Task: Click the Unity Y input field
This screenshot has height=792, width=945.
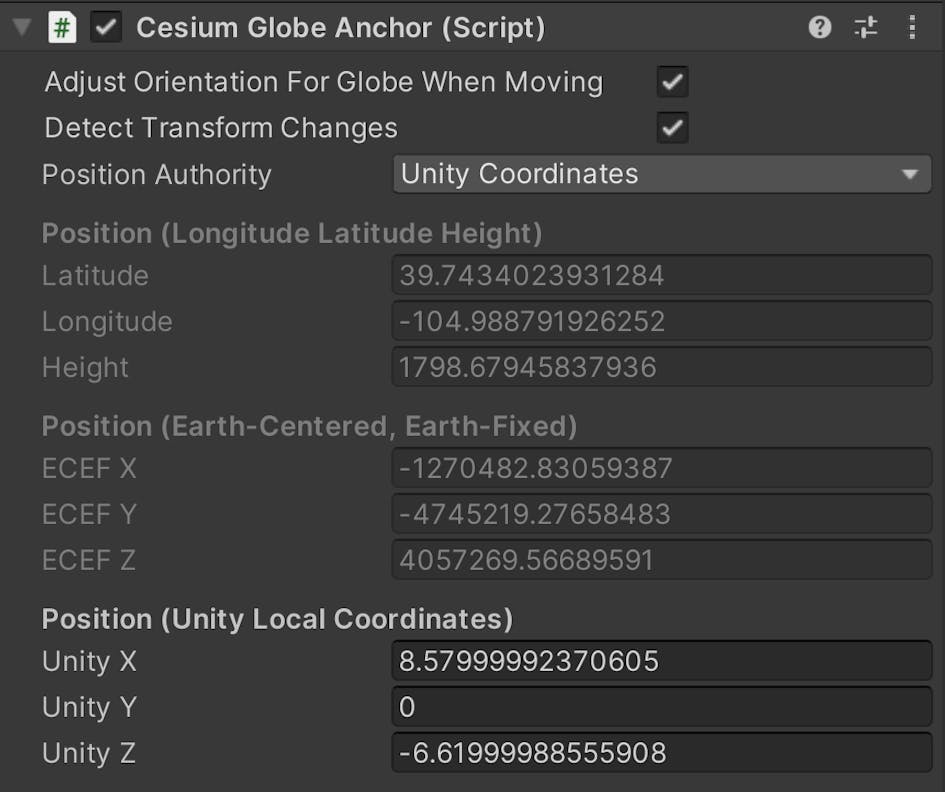Action: (x=660, y=707)
